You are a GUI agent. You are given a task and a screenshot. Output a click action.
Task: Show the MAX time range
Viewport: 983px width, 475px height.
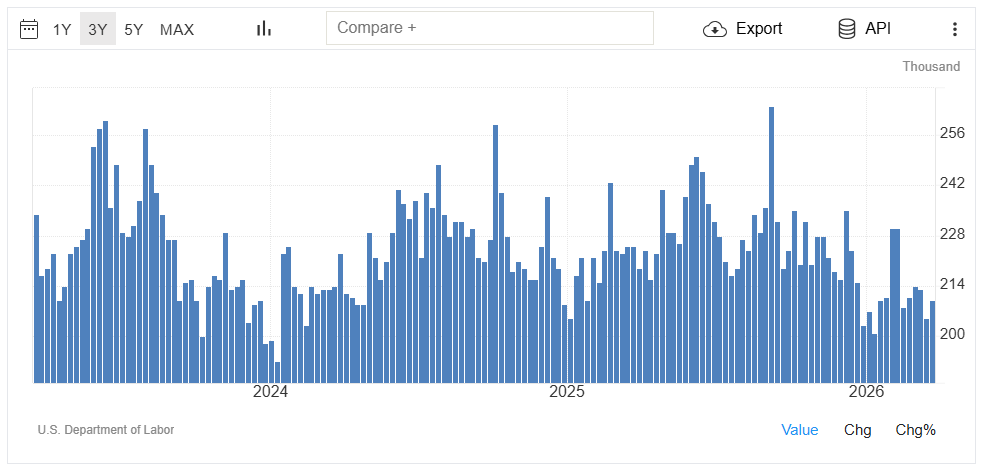coord(177,30)
